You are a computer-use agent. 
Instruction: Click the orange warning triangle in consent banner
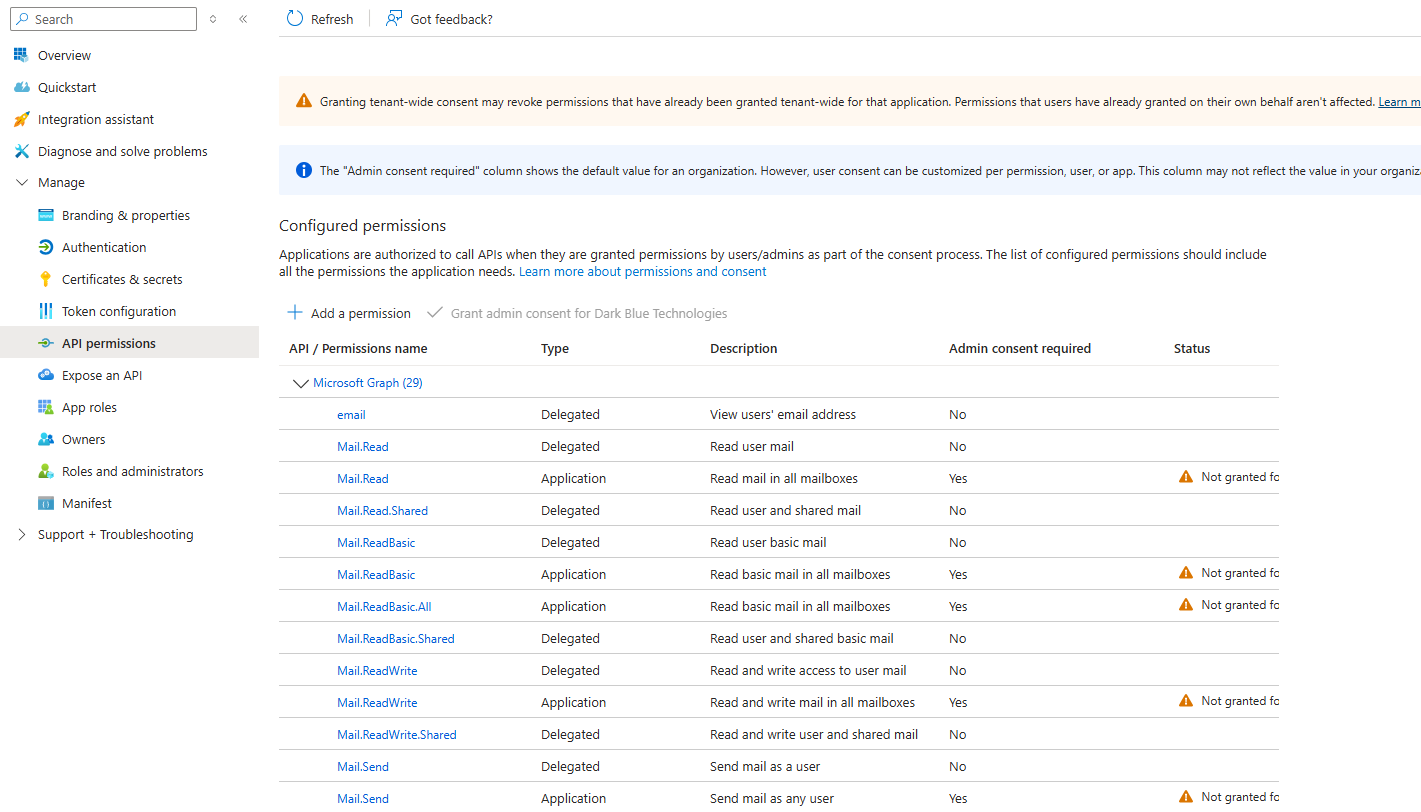tap(304, 101)
